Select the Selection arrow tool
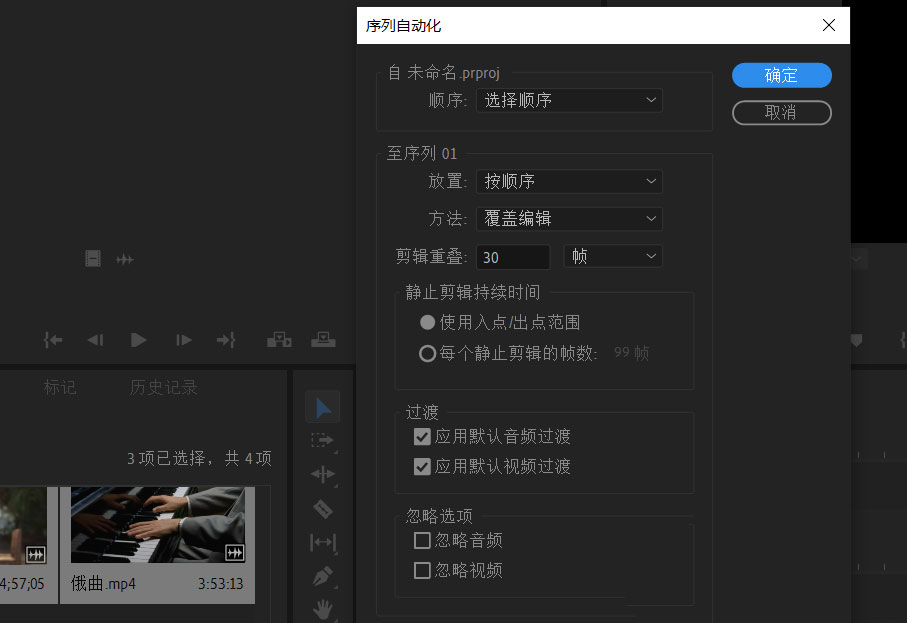907x623 pixels. coord(322,407)
